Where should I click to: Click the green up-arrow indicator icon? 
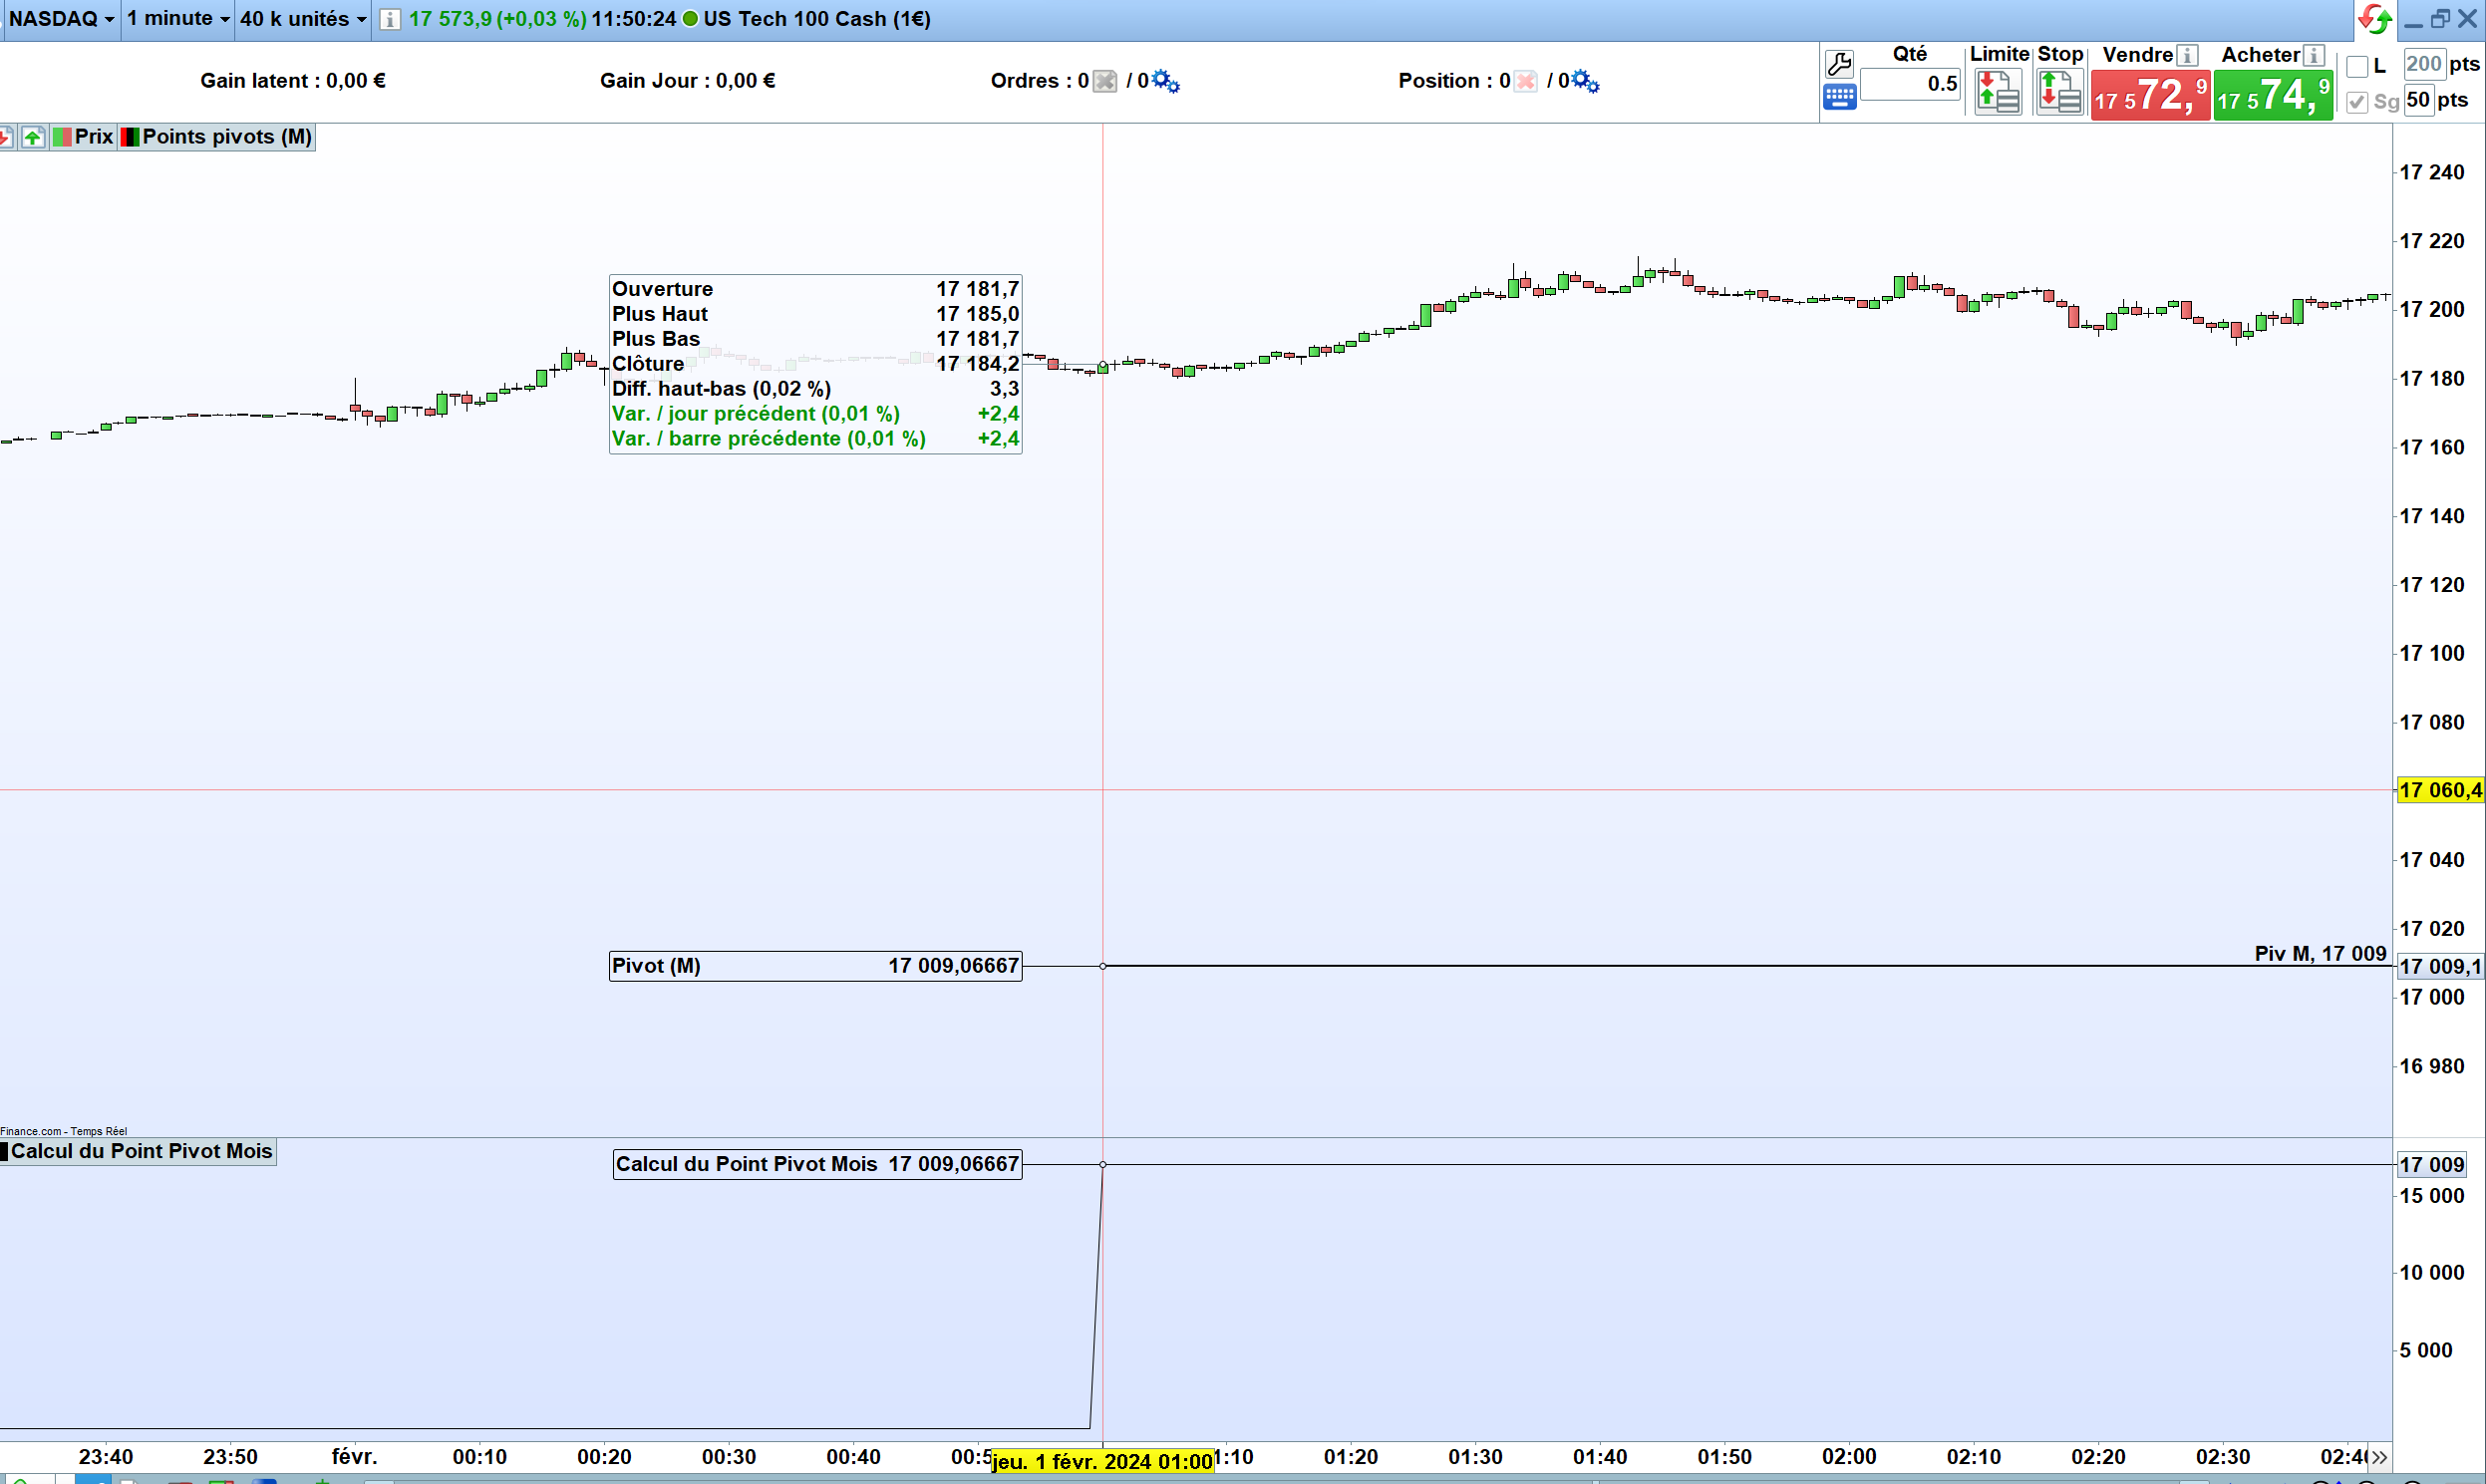33,137
